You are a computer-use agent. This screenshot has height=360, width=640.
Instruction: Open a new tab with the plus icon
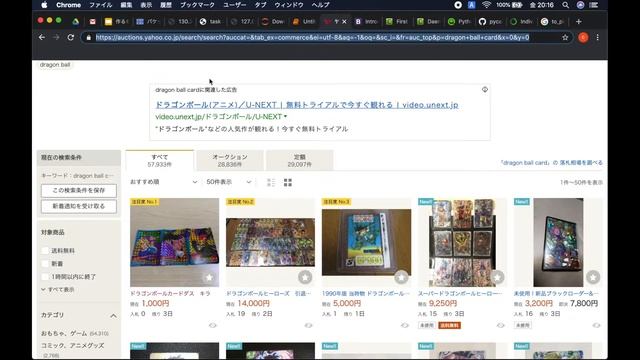[578, 22]
